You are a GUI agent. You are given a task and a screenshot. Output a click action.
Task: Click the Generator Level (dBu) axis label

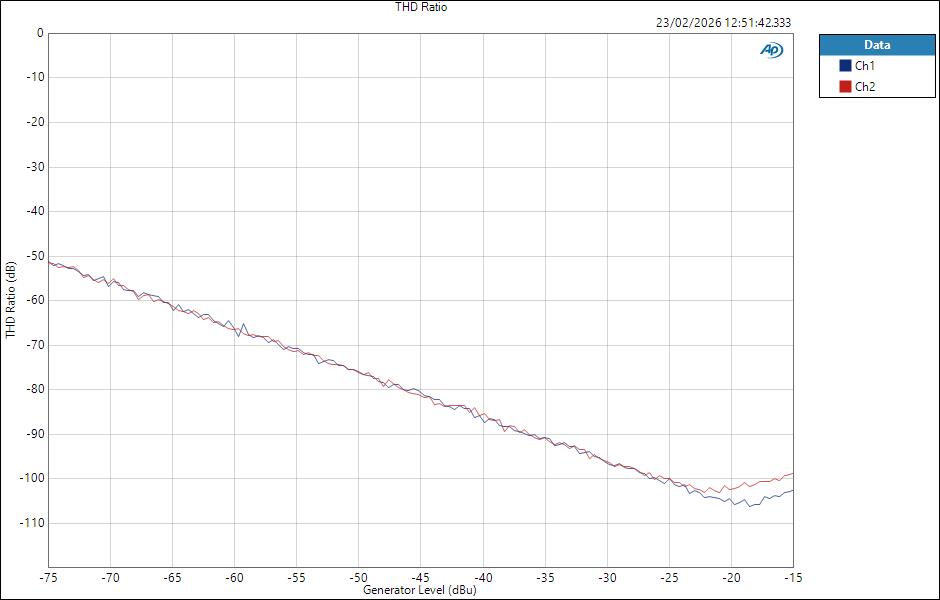(419, 590)
